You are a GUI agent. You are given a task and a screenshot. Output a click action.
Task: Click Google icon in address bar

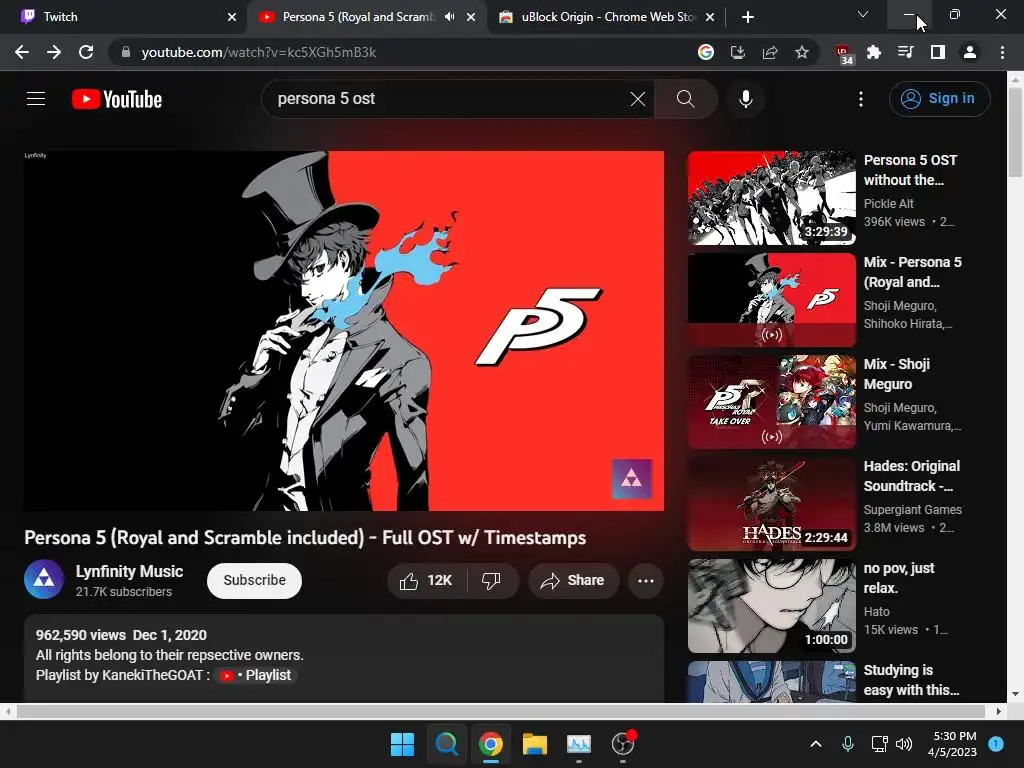click(x=706, y=52)
